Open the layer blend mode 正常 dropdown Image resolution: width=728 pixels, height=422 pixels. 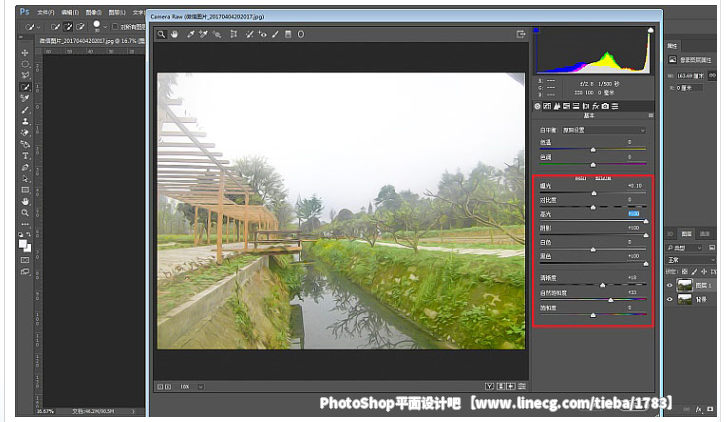[x=691, y=260]
